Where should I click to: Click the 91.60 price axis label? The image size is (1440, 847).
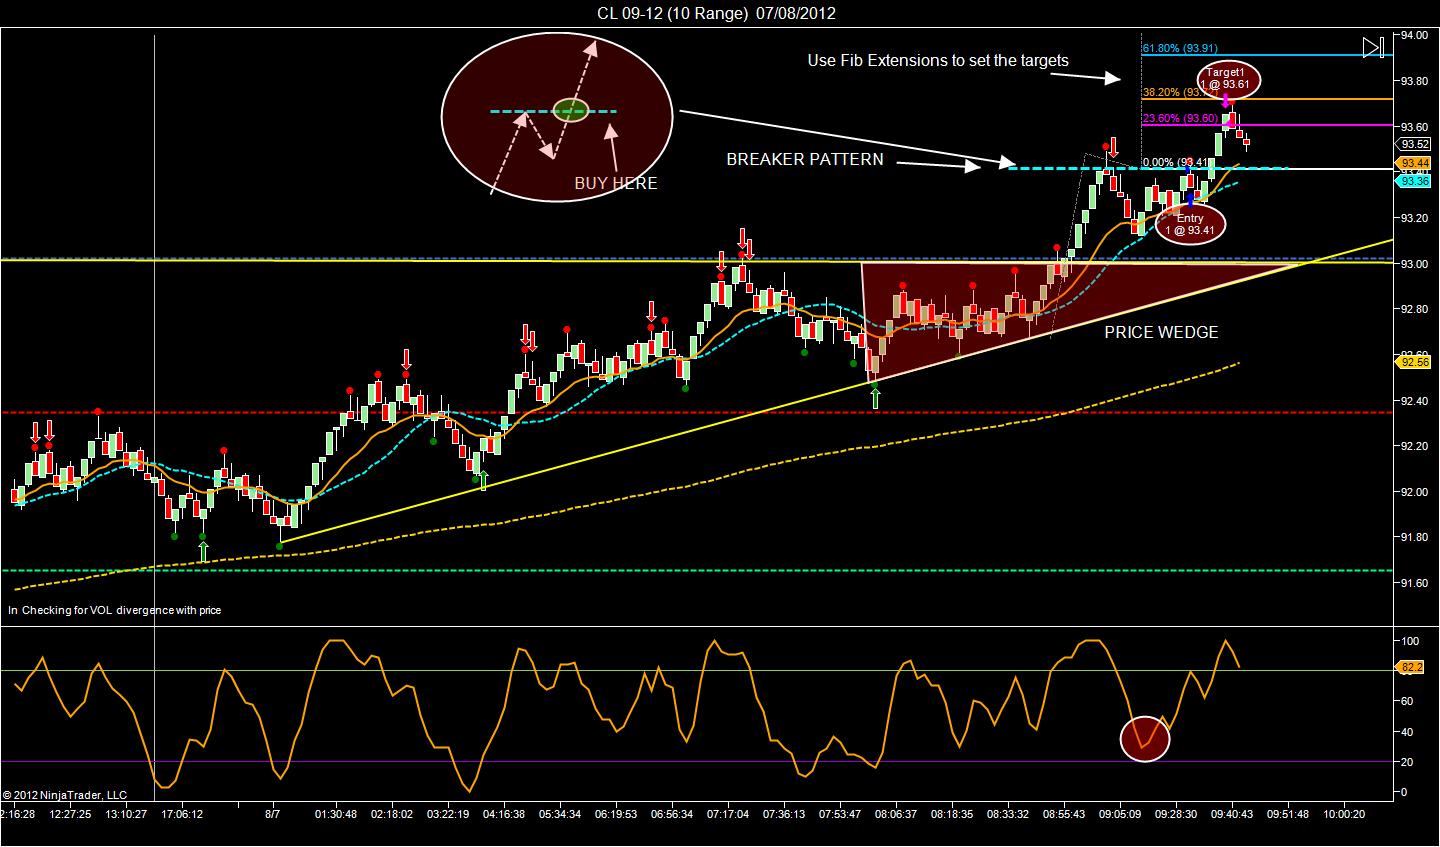[1415, 583]
